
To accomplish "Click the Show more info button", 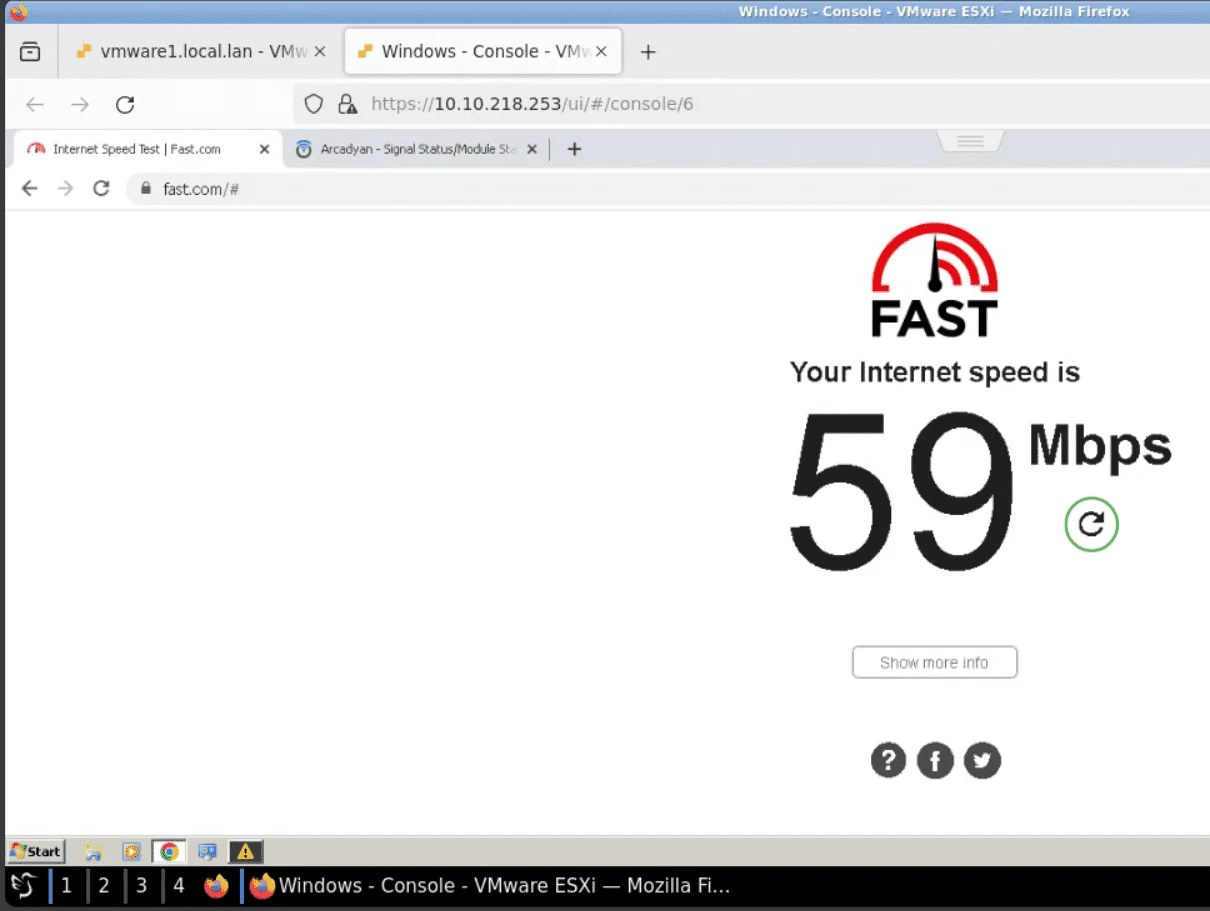I will pyautogui.click(x=934, y=662).
